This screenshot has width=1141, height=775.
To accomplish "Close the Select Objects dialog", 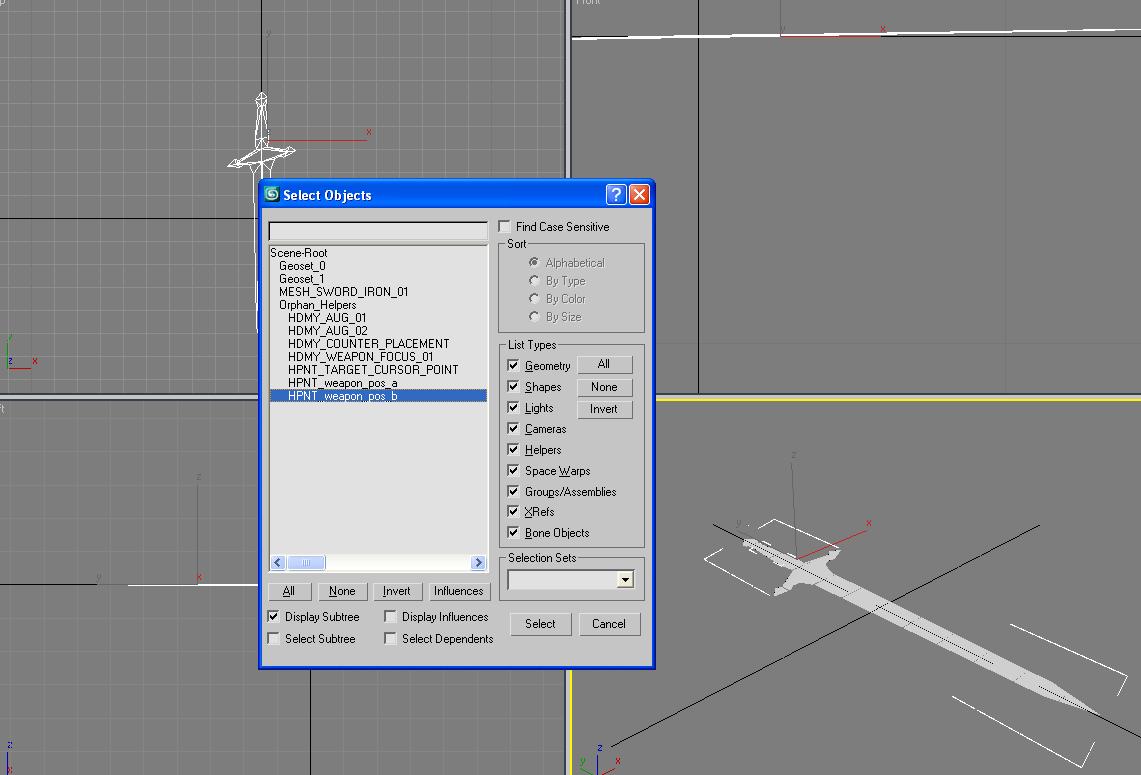I will click(x=639, y=195).
